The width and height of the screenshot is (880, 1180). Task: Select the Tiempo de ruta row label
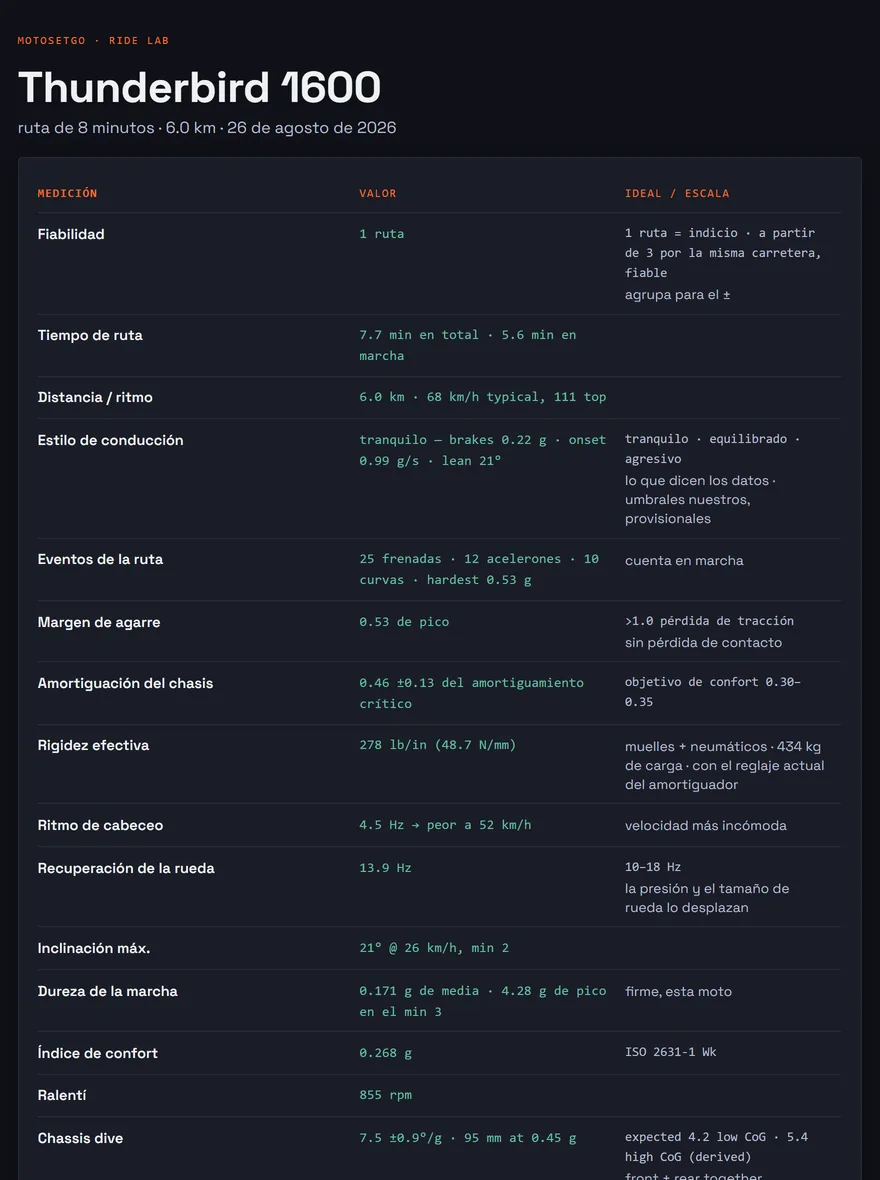pyautogui.click(x=90, y=335)
